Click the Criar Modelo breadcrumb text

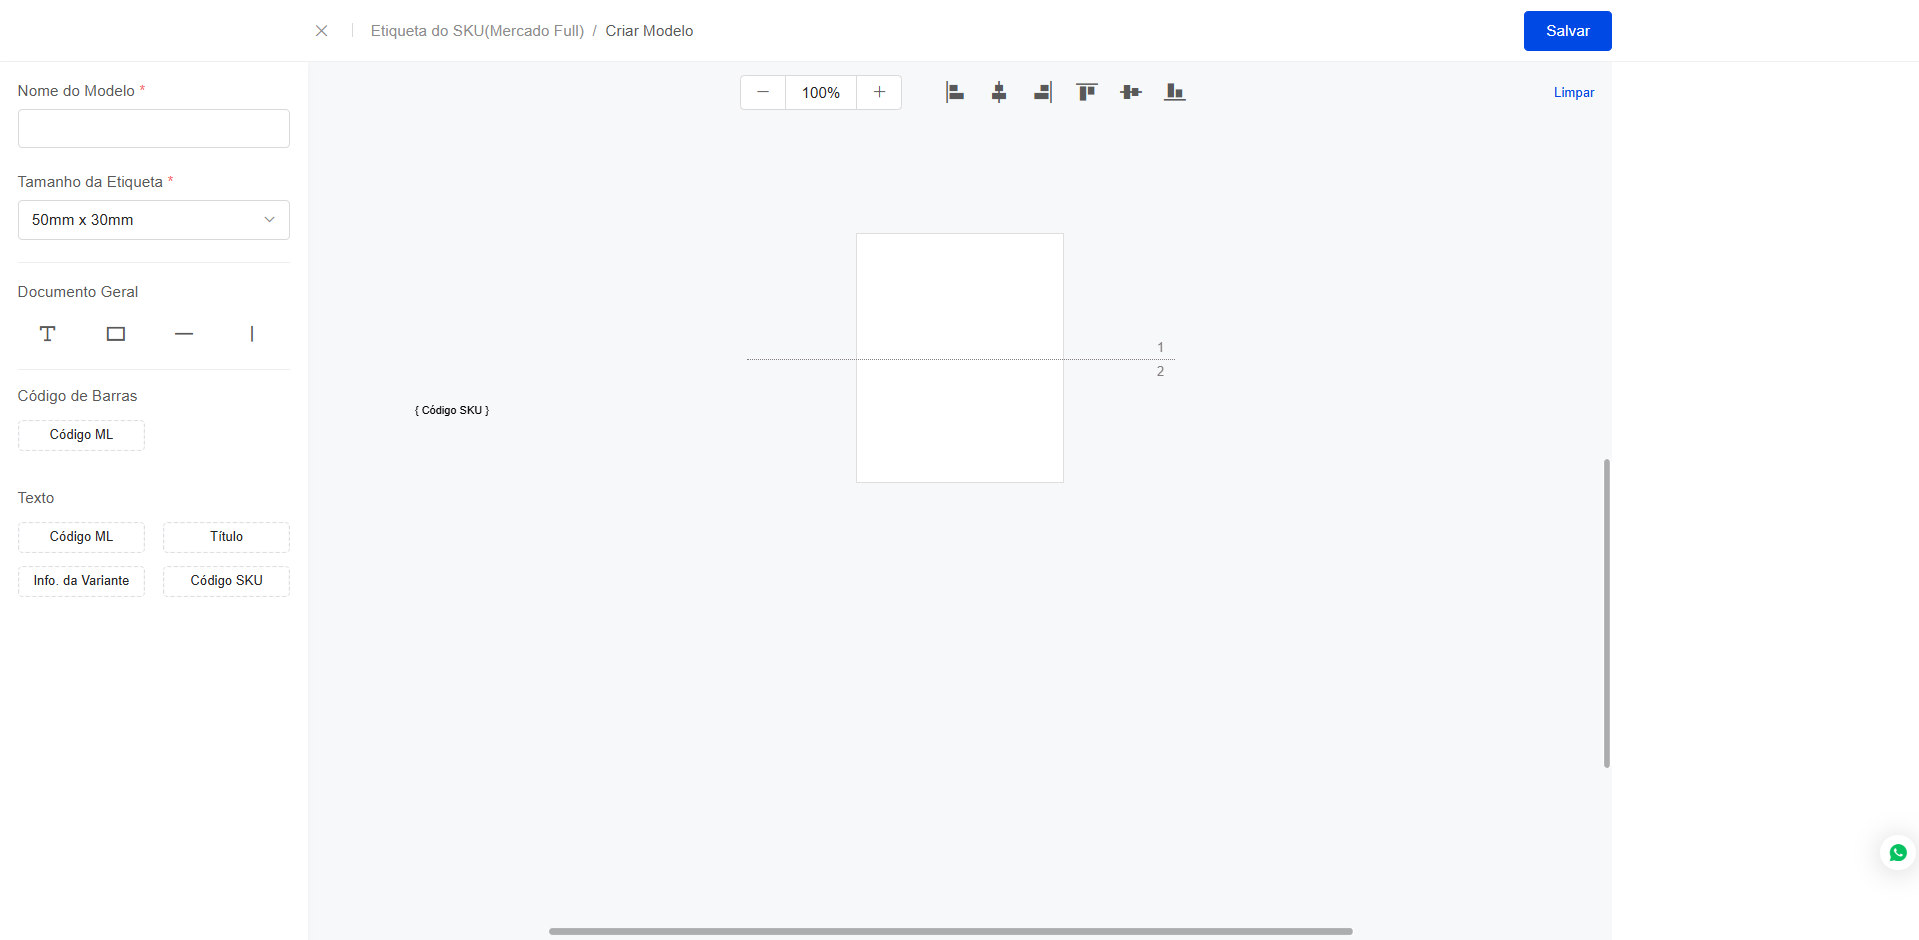[x=649, y=31]
